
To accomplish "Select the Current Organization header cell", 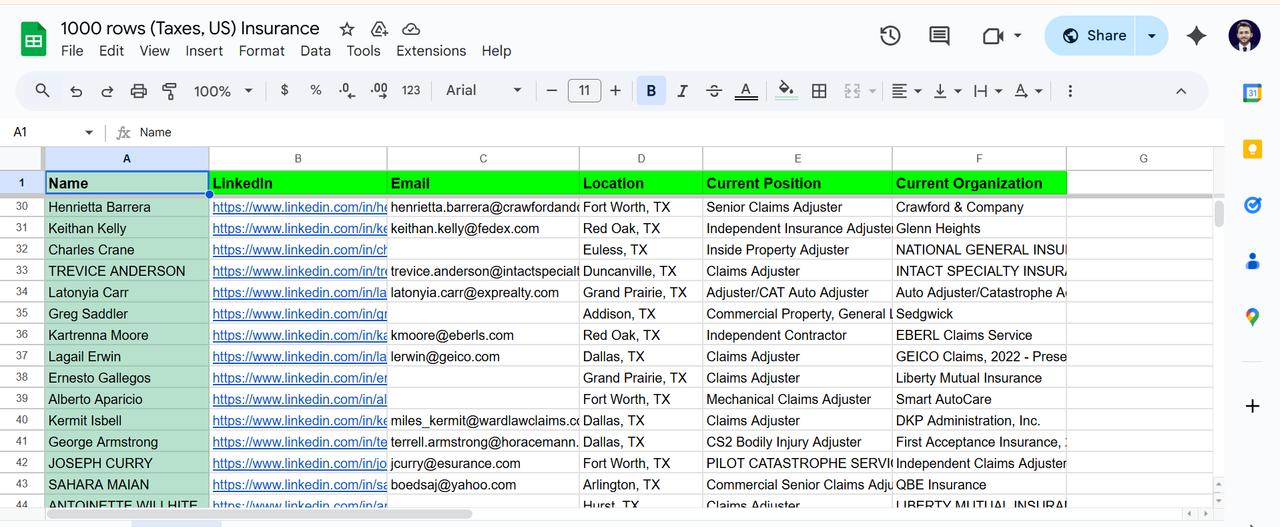I will pyautogui.click(x=979, y=183).
